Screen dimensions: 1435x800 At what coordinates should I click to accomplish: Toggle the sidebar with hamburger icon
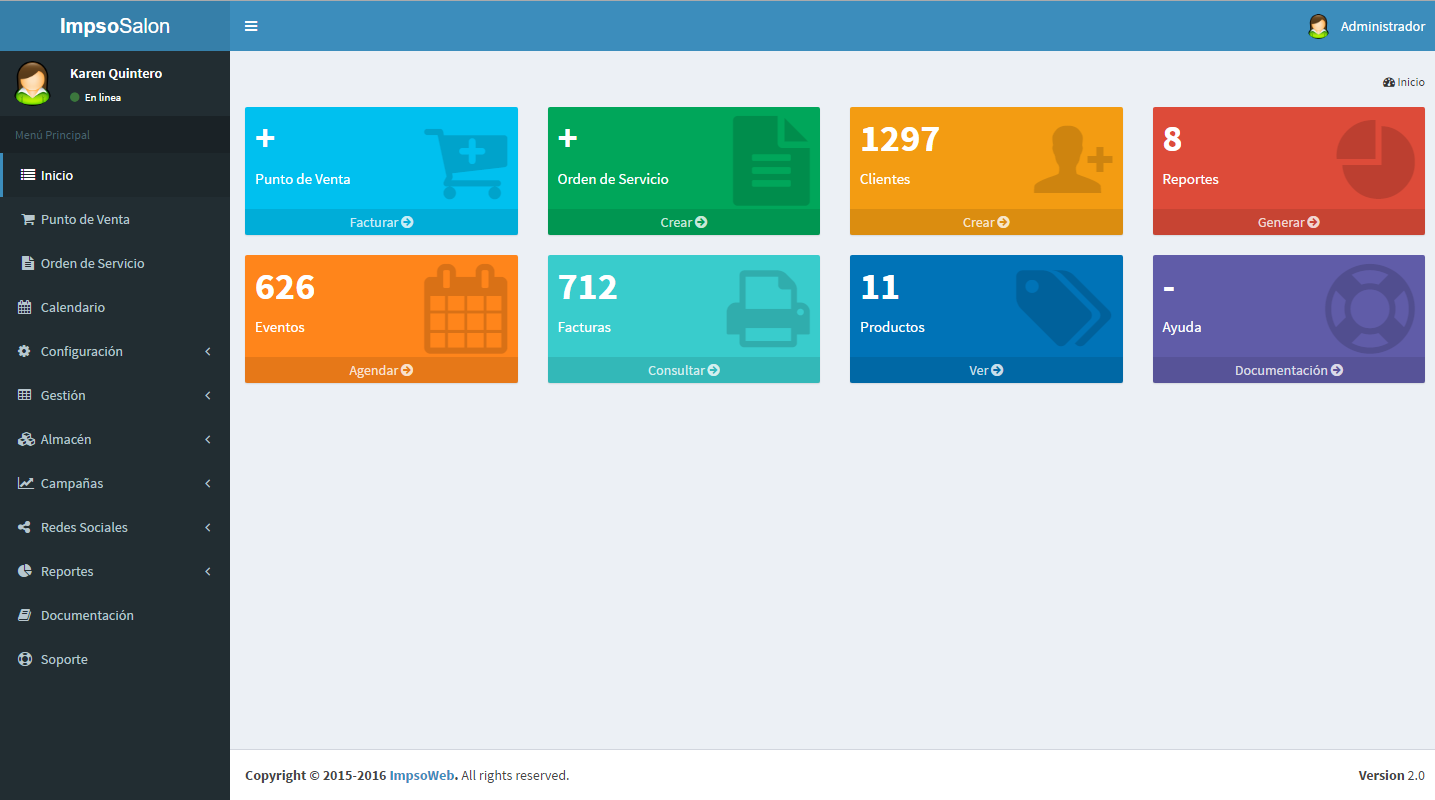[x=251, y=26]
